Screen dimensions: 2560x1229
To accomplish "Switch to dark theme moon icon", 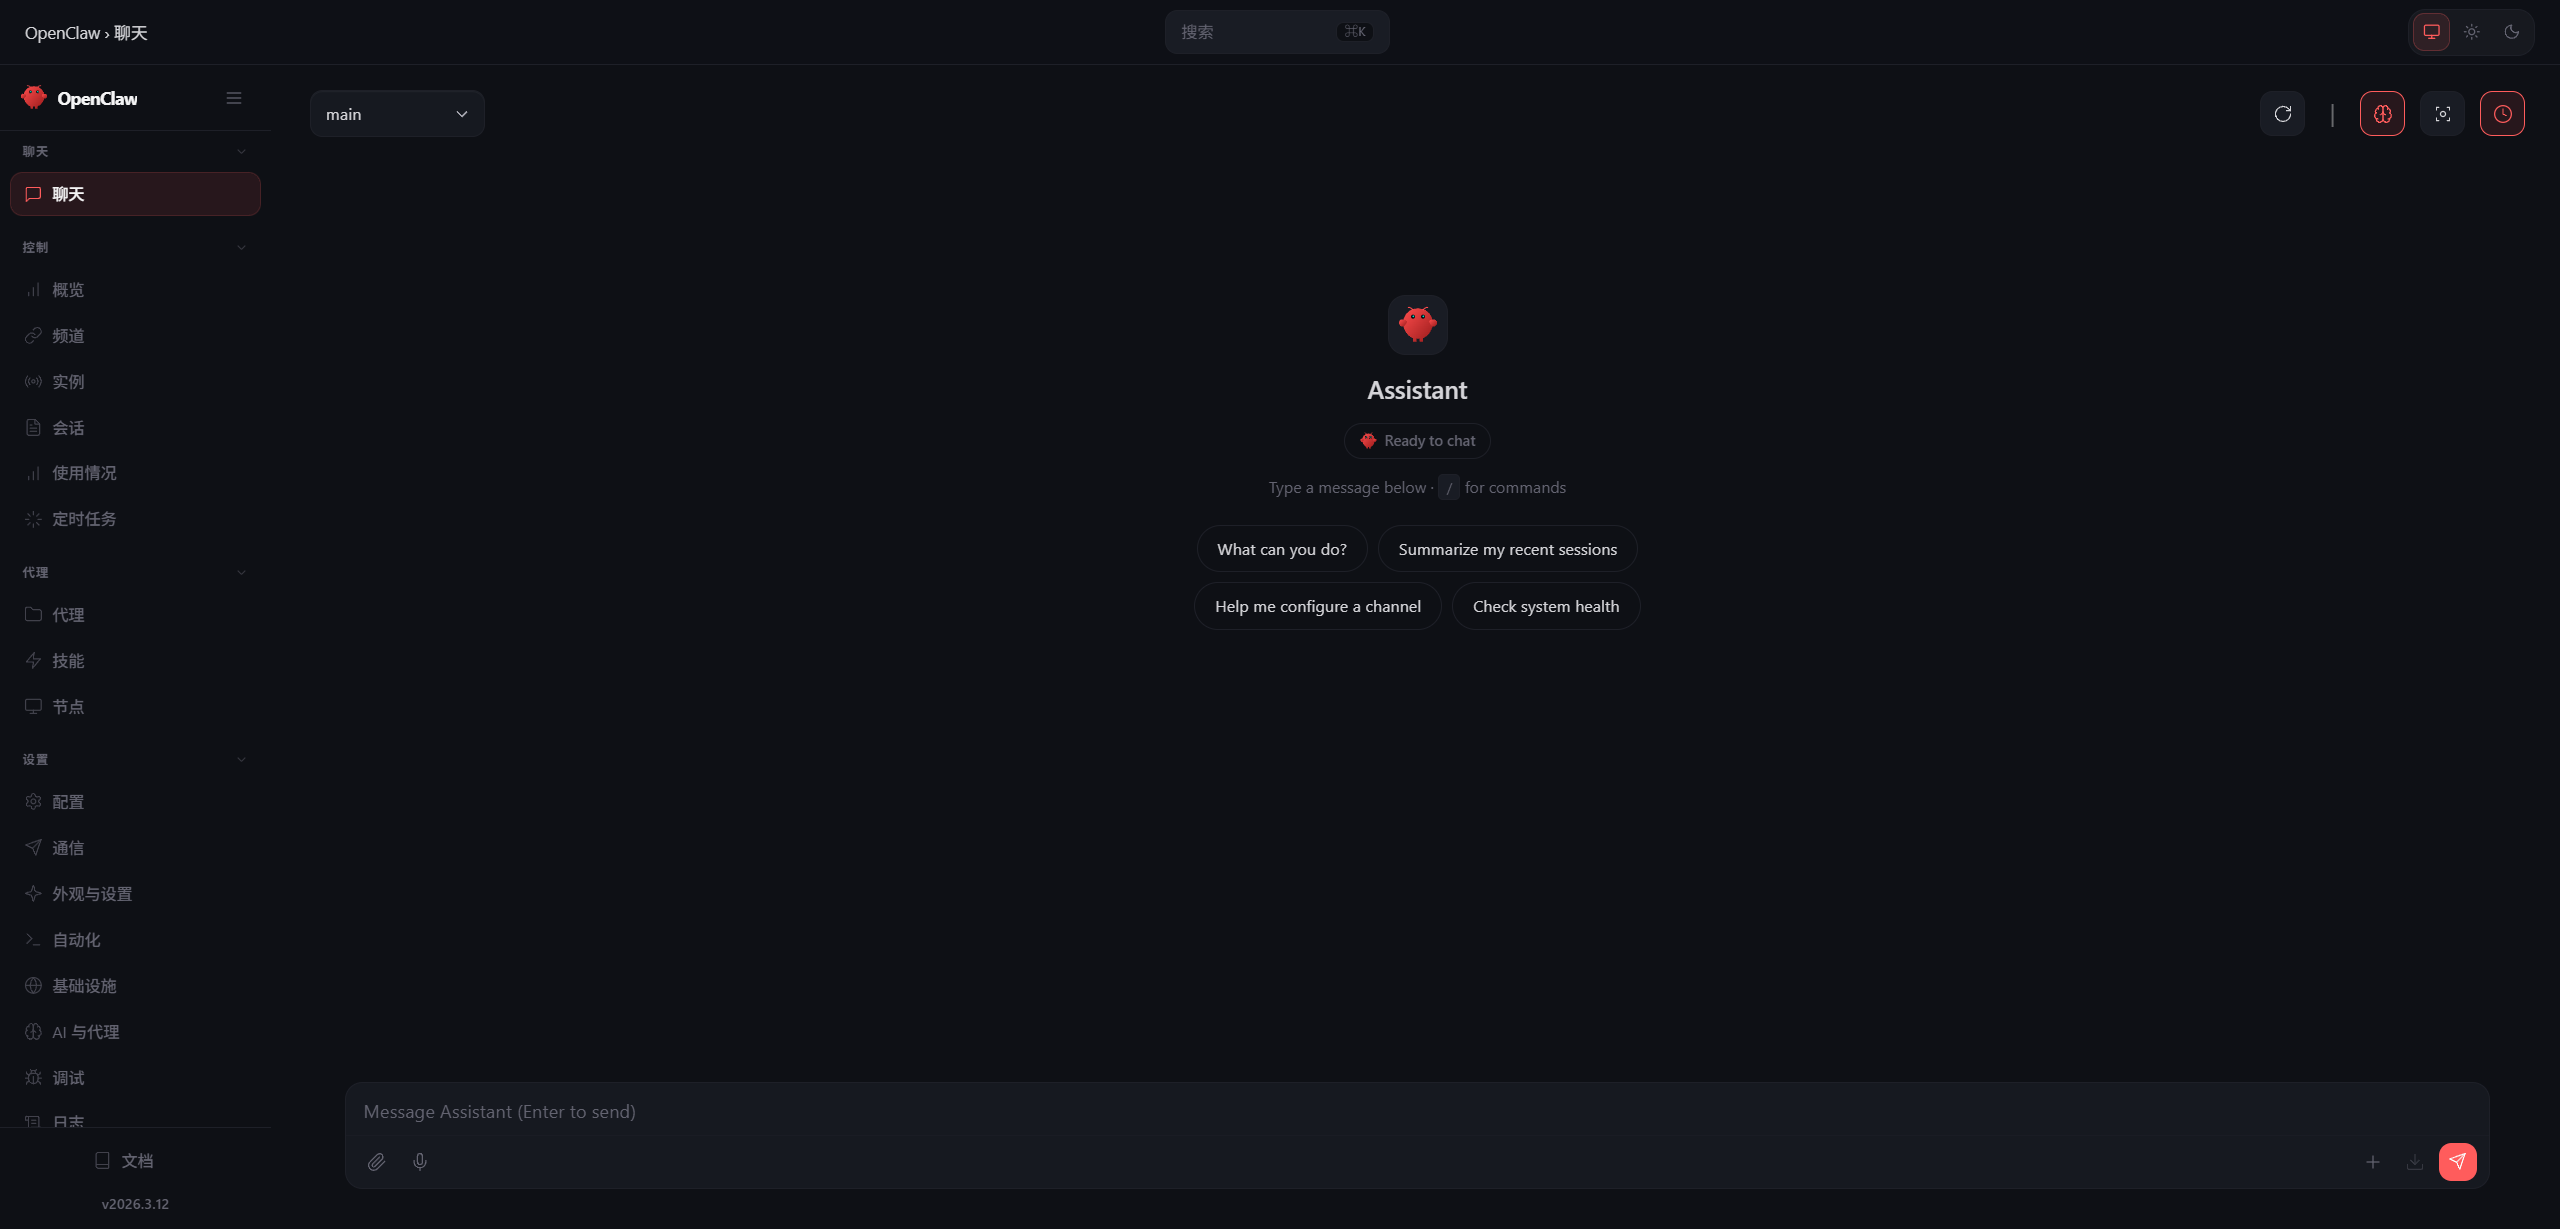I will click(x=2511, y=32).
